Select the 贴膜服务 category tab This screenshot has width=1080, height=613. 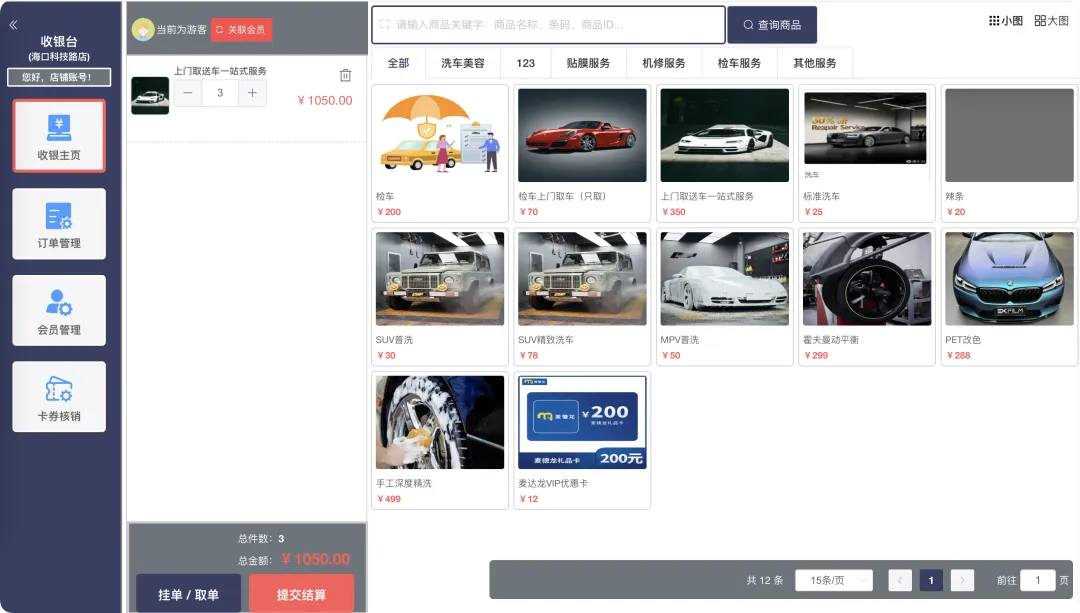(588, 63)
